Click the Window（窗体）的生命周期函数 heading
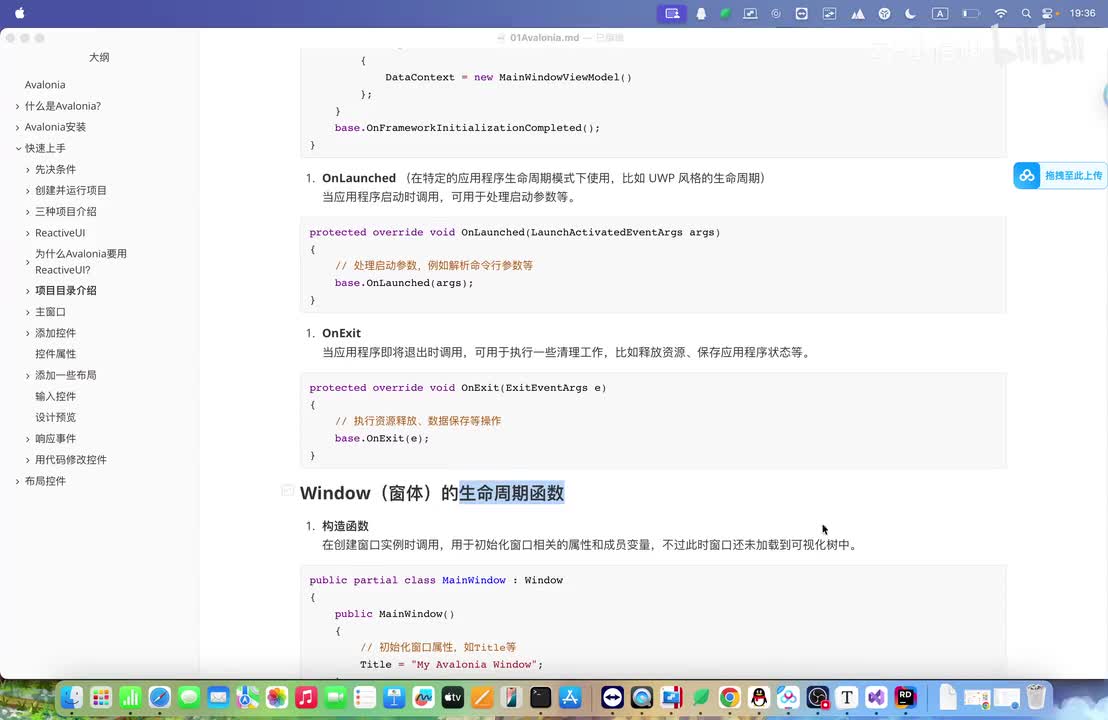The image size is (1108, 720). (x=432, y=492)
